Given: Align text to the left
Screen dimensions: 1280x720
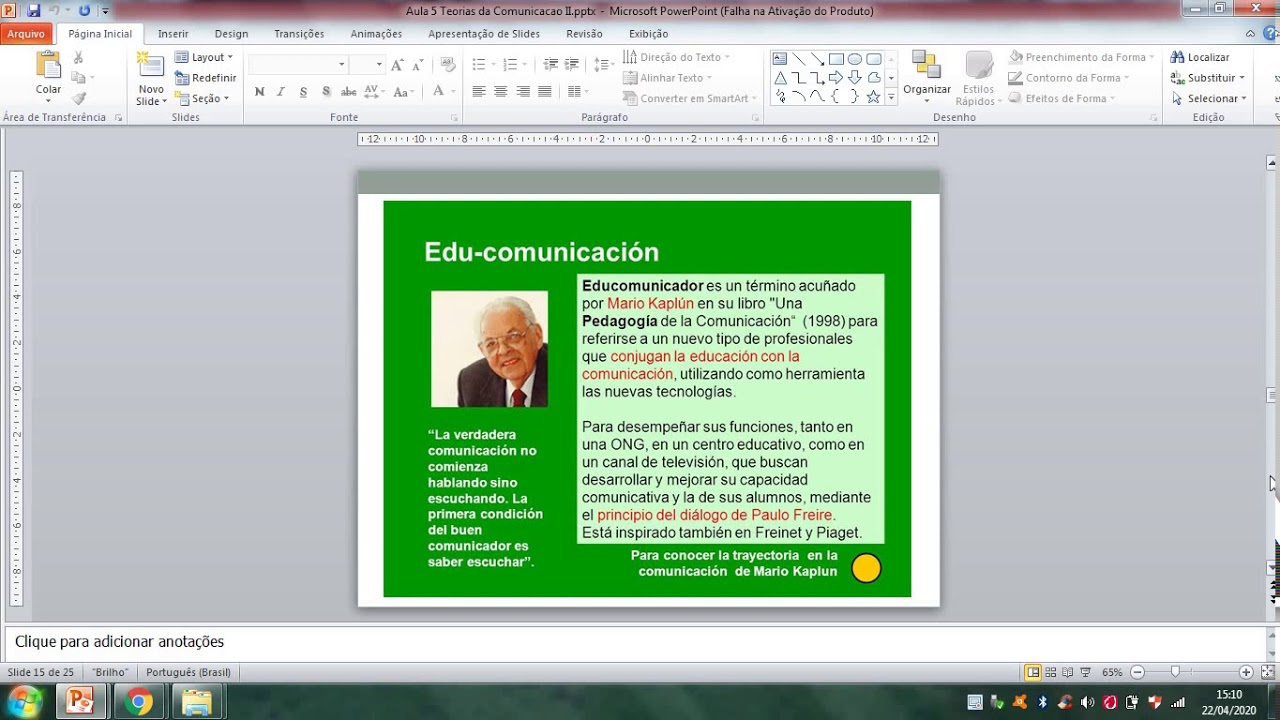Looking at the screenshot, I should [x=479, y=92].
